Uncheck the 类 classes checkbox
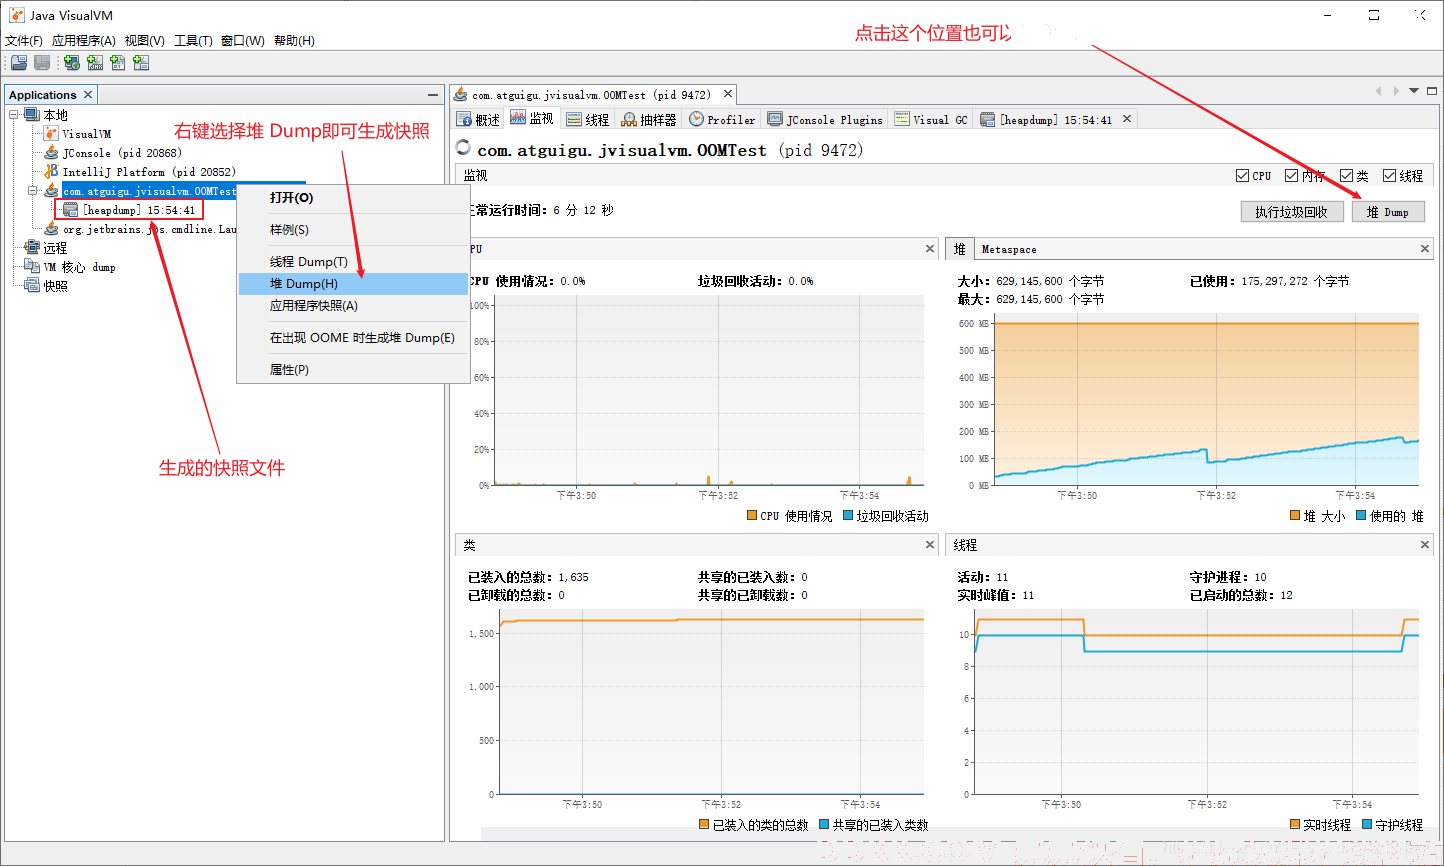The height and width of the screenshot is (866, 1444). tap(1347, 176)
